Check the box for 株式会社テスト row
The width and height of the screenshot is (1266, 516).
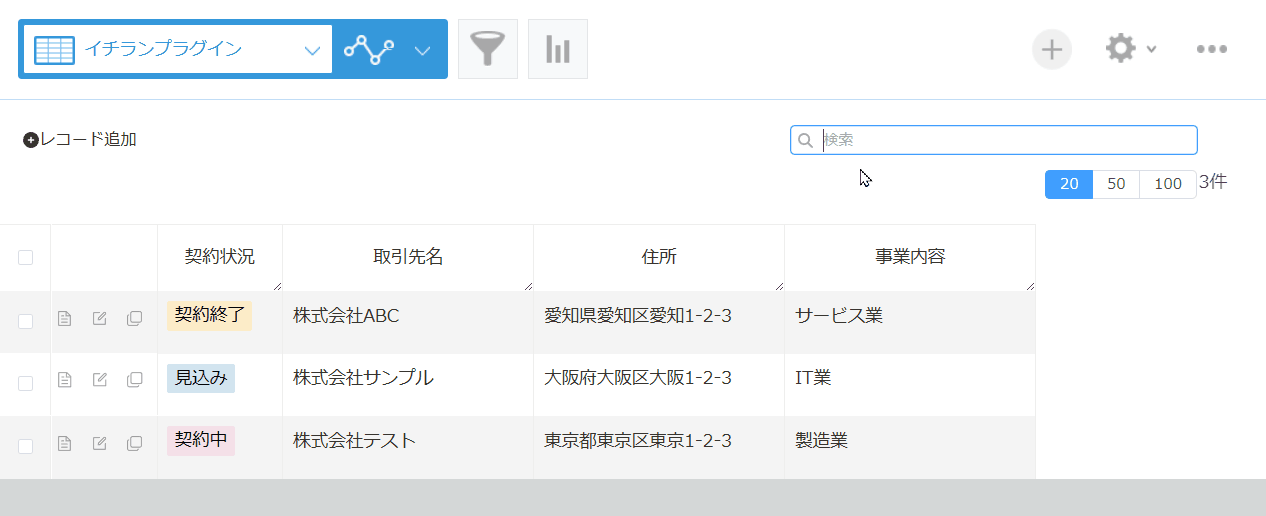[x=26, y=445]
